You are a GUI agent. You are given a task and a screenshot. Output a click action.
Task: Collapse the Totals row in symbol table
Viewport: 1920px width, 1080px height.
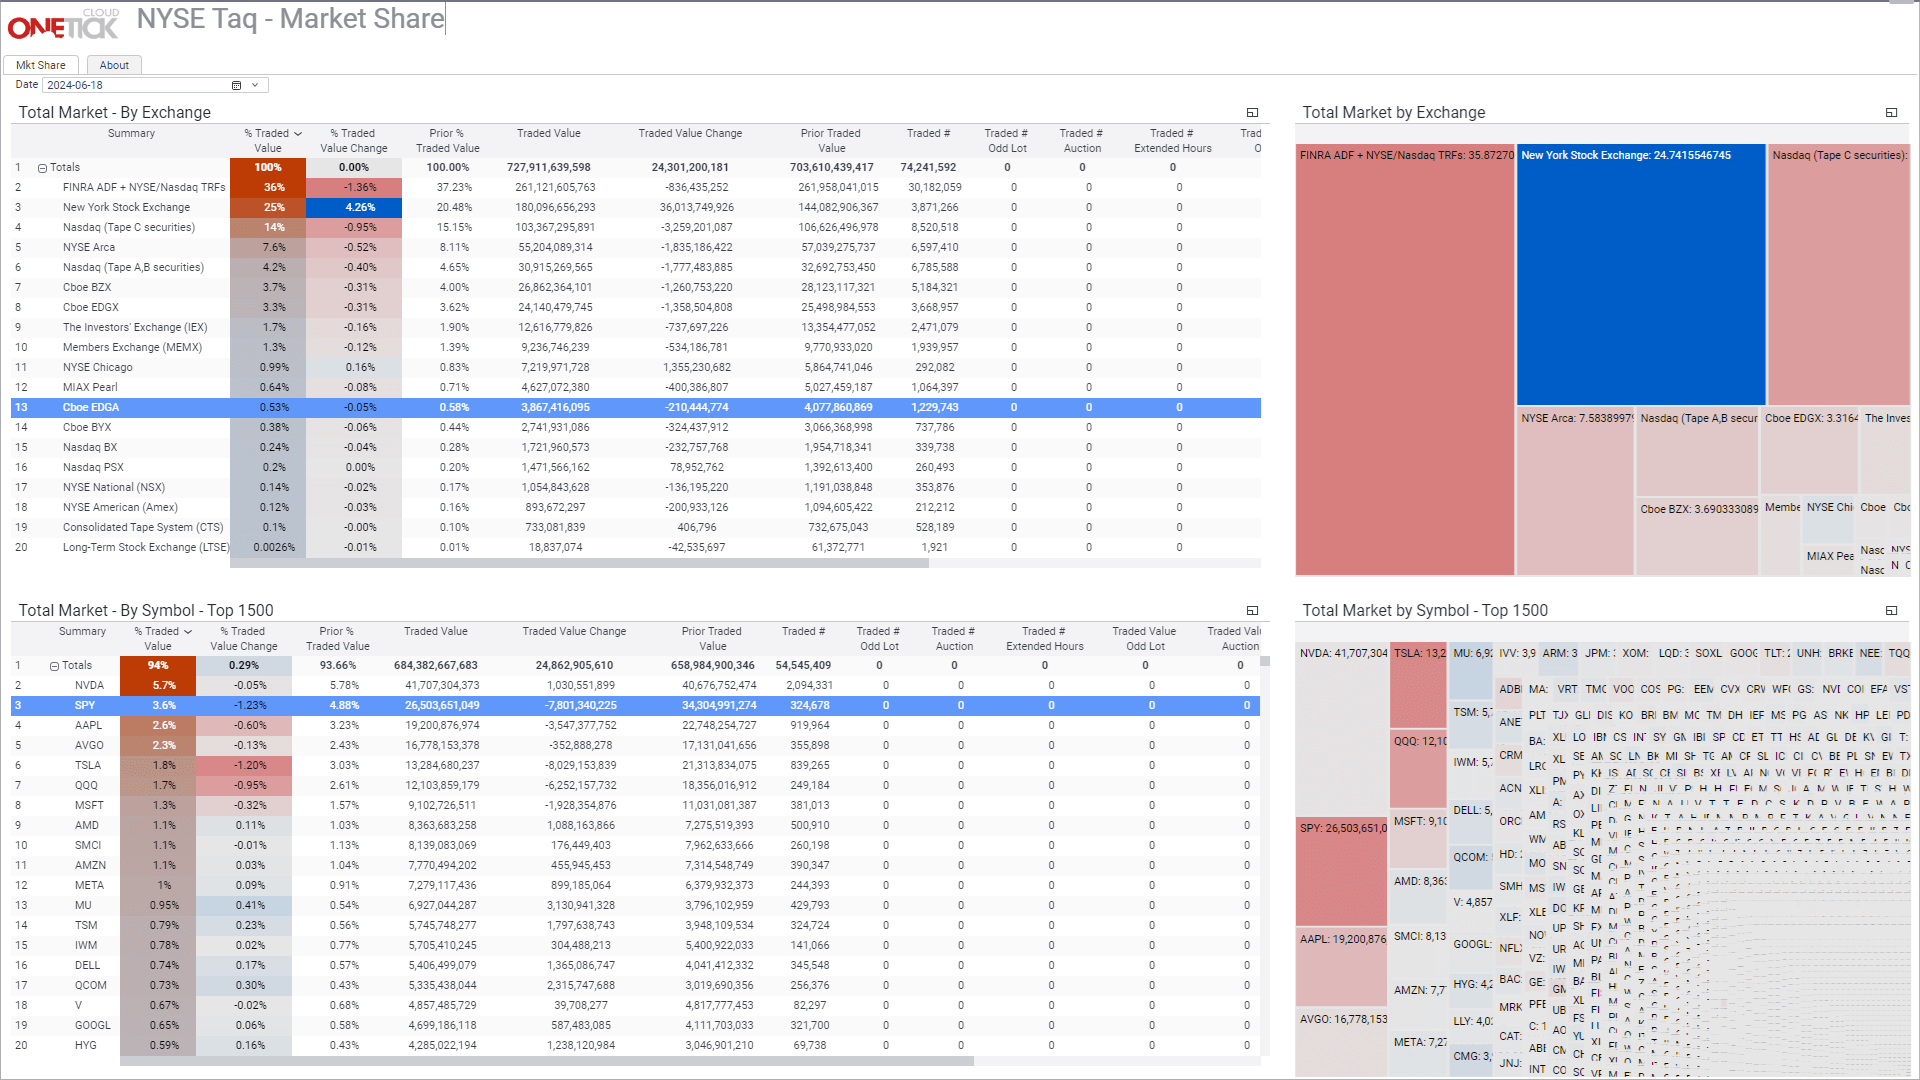coord(55,667)
